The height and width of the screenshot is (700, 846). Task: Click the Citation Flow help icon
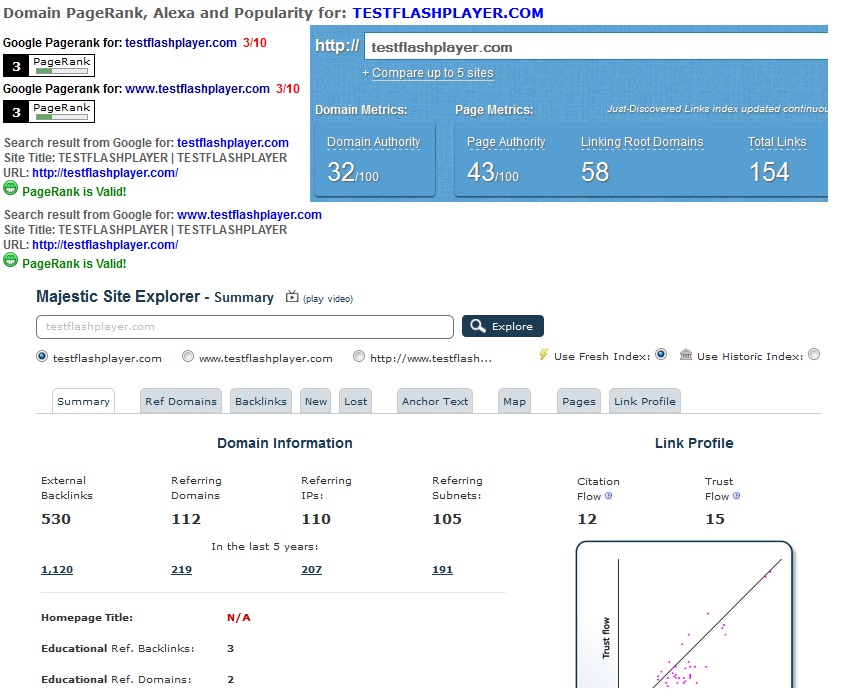pyautogui.click(x=609, y=495)
